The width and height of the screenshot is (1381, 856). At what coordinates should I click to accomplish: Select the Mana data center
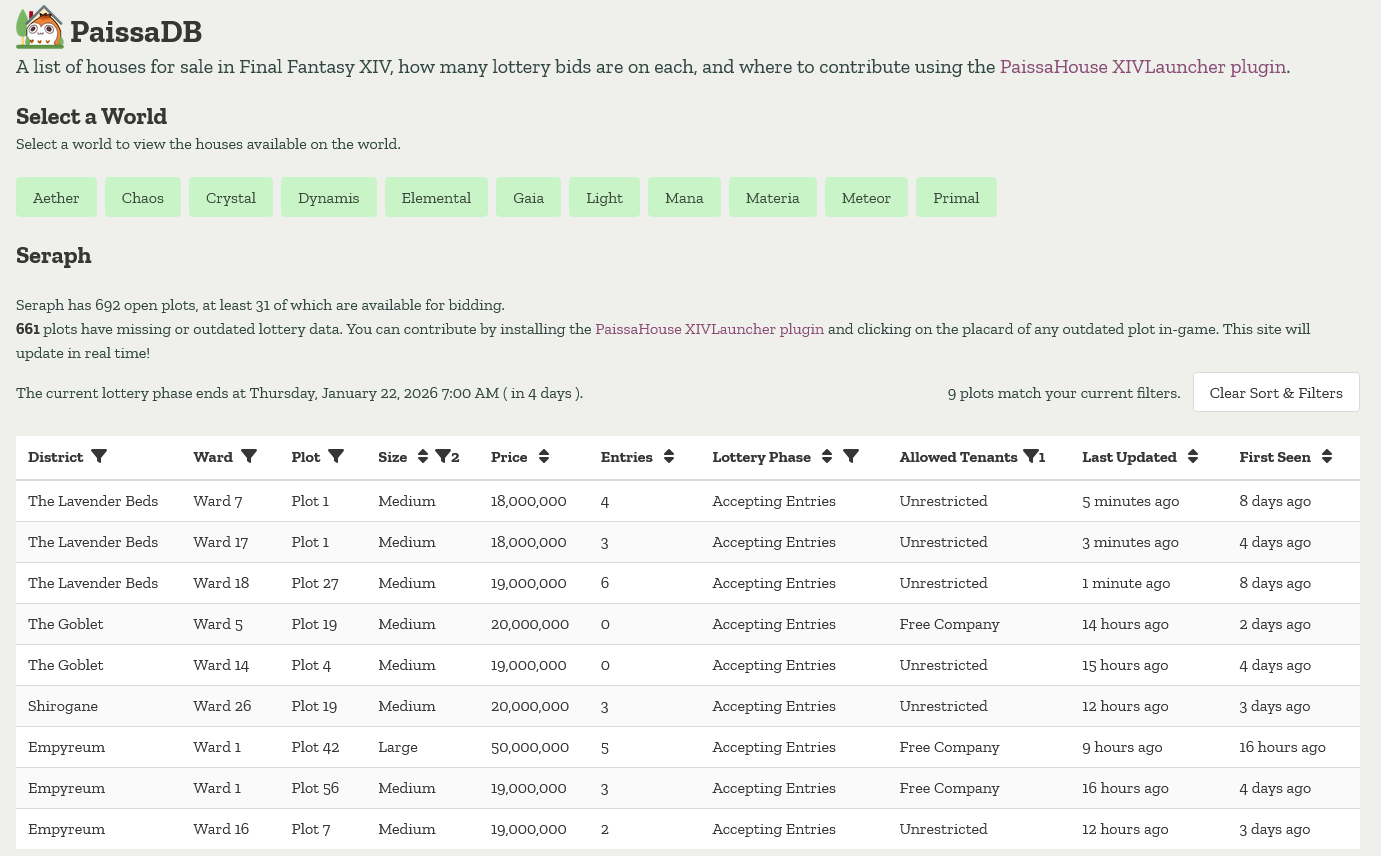point(684,198)
